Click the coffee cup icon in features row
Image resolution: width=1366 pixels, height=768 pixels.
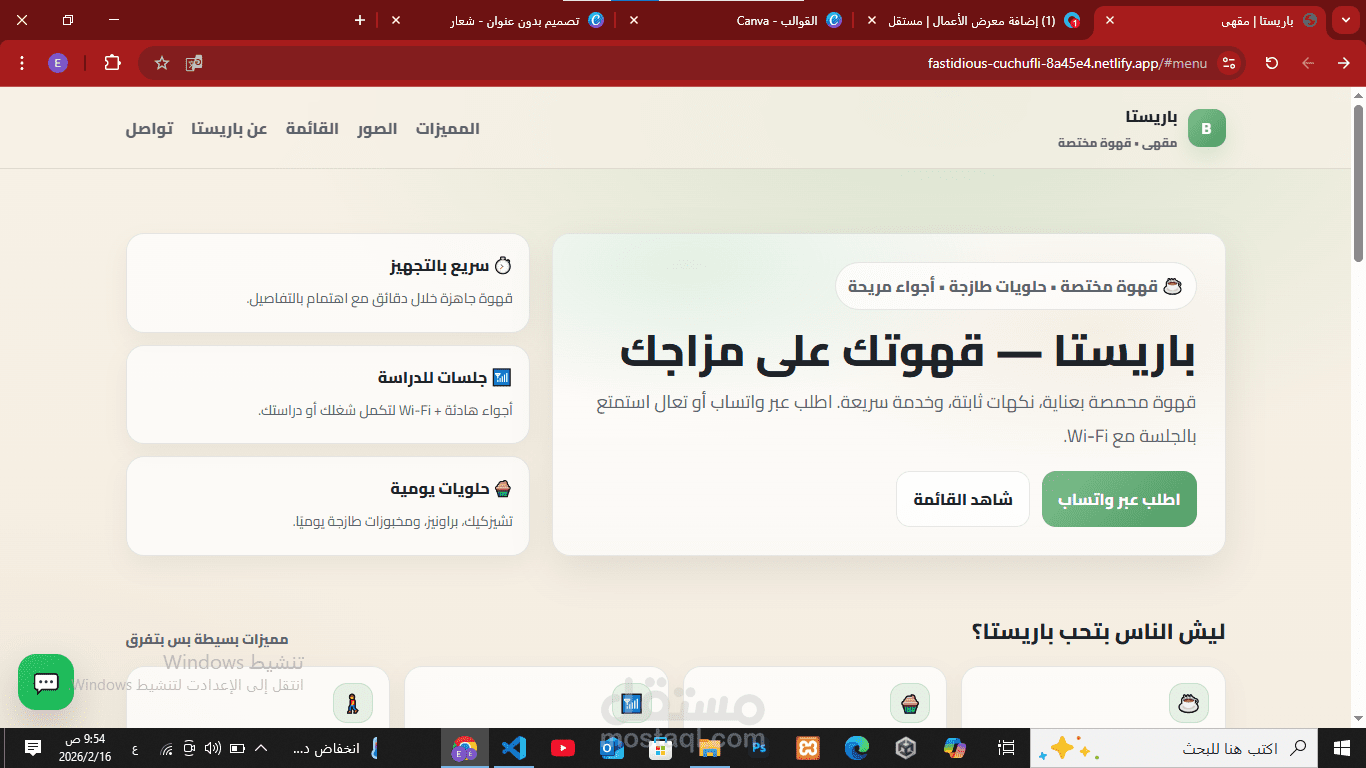[x=1188, y=703]
